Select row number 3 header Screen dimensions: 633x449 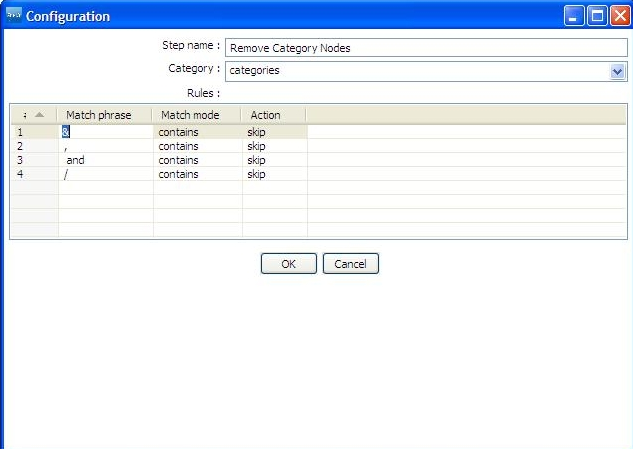34,160
